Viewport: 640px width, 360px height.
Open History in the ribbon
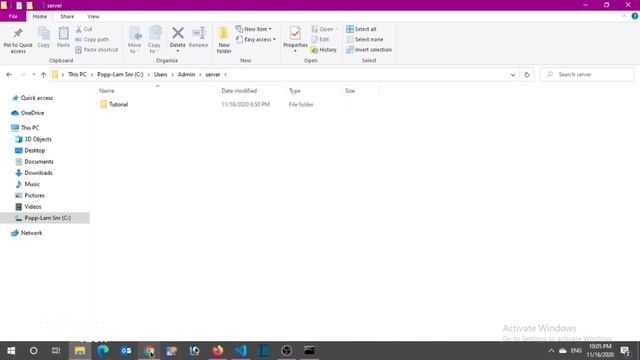(324, 49)
